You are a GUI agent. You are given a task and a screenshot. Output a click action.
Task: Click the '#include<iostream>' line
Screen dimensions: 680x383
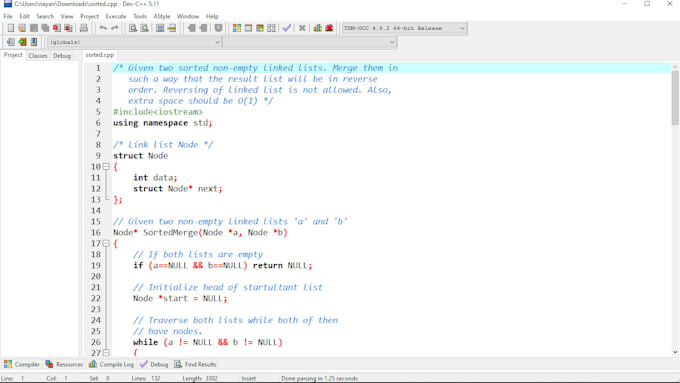click(158, 112)
